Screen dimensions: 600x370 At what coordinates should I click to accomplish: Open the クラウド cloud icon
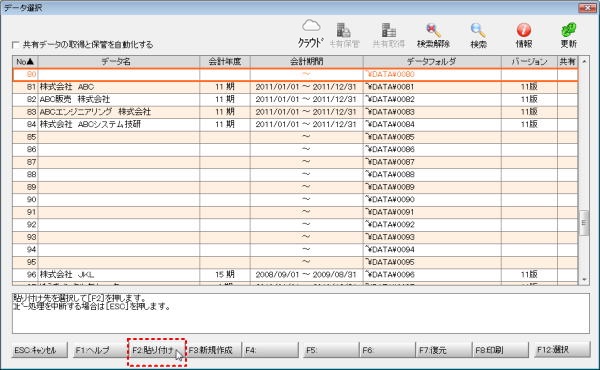pos(311,34)
